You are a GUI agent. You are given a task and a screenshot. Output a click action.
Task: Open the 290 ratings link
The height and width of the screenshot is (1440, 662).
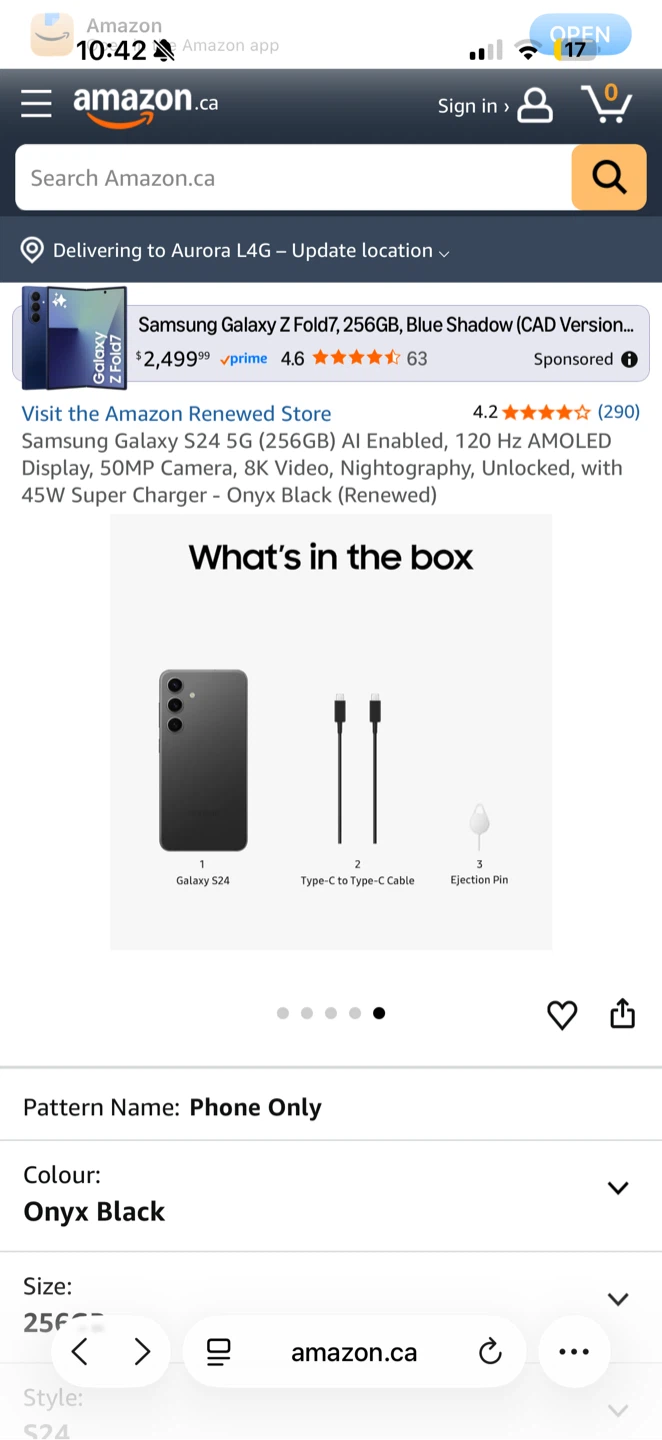point(618,412)
